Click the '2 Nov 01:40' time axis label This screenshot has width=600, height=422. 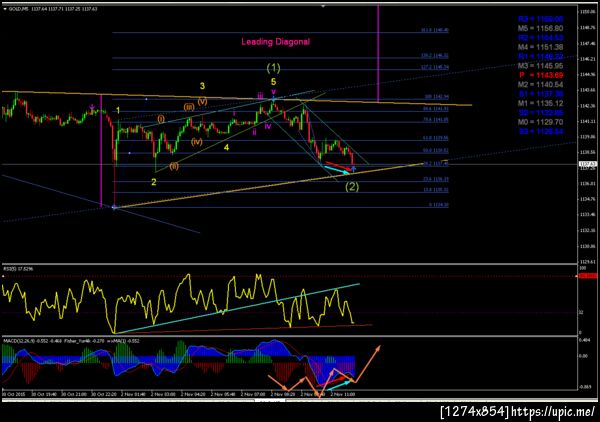coord(134,394)
